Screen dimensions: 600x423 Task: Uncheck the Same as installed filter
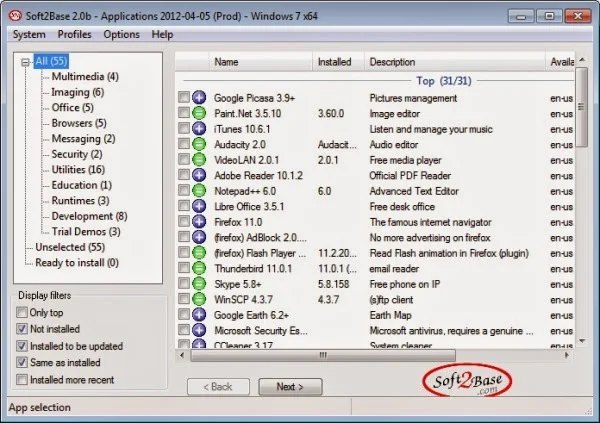click(x=22, y=362)
